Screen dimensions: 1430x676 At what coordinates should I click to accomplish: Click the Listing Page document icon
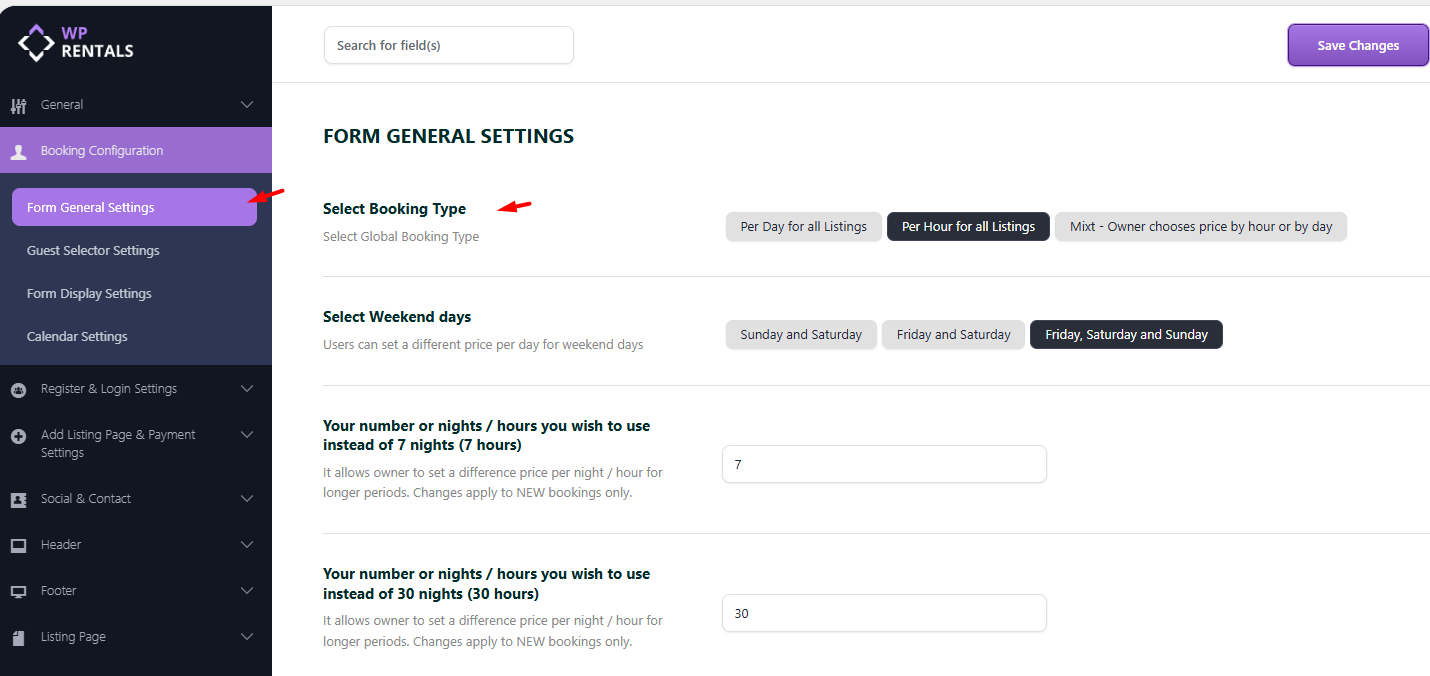tap(18, 637)
